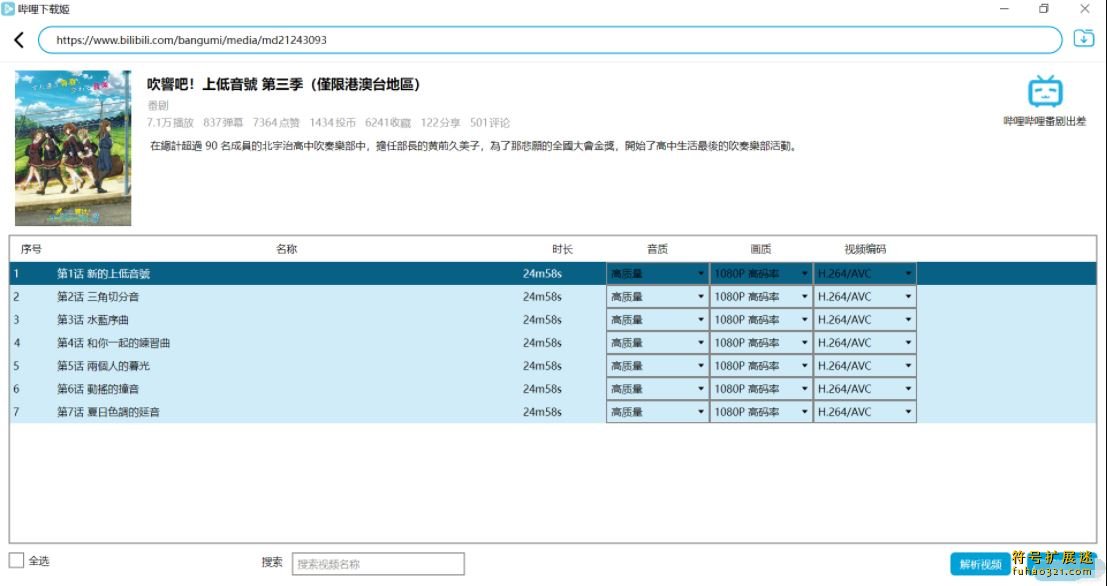The width and height of the screenshot is (1107, 586).
Task: Open audio quality dropdown for 第2话
Action: (657, 297)
